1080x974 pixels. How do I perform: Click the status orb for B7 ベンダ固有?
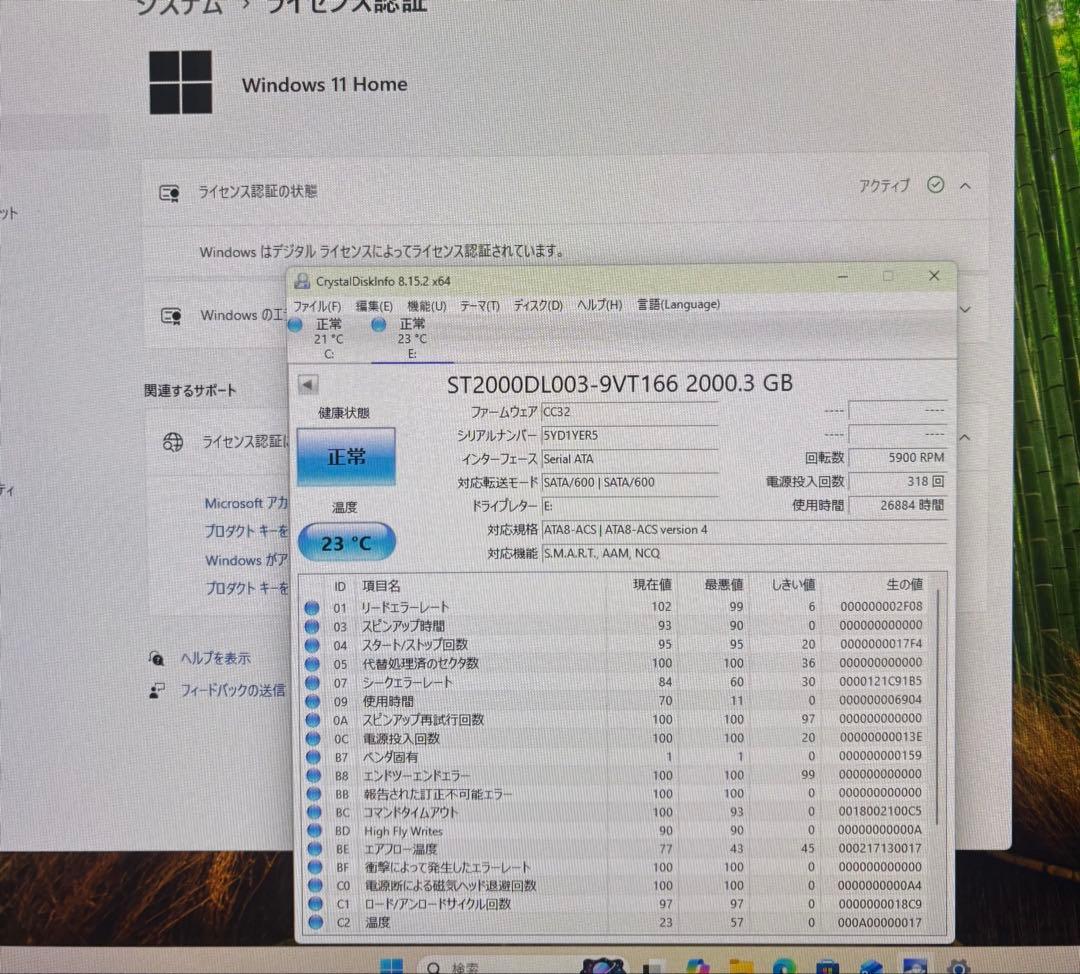click(313, 757)
